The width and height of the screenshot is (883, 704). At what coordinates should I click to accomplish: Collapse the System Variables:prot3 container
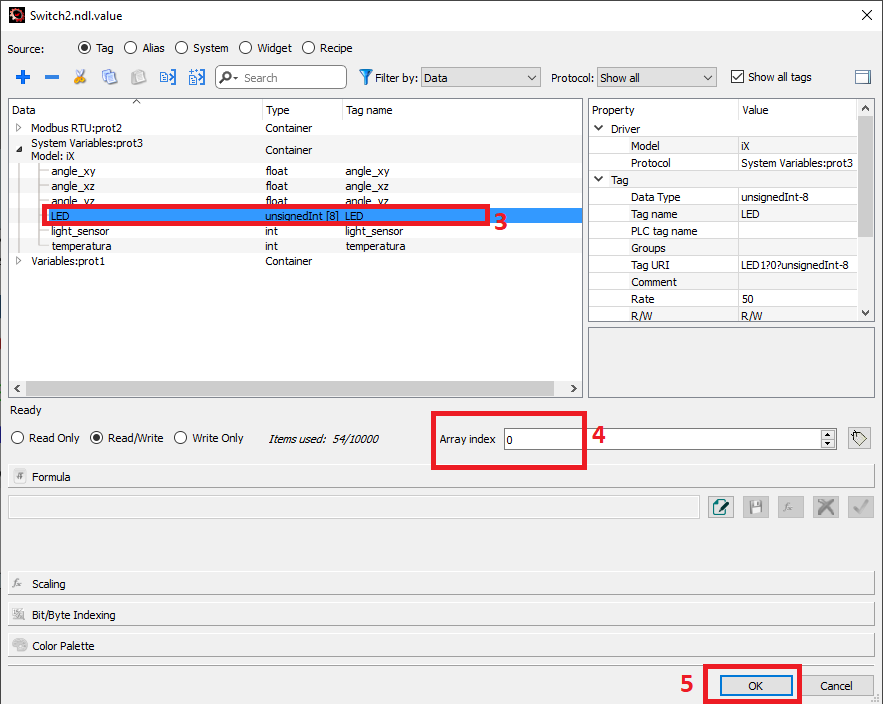click(19, 149)
